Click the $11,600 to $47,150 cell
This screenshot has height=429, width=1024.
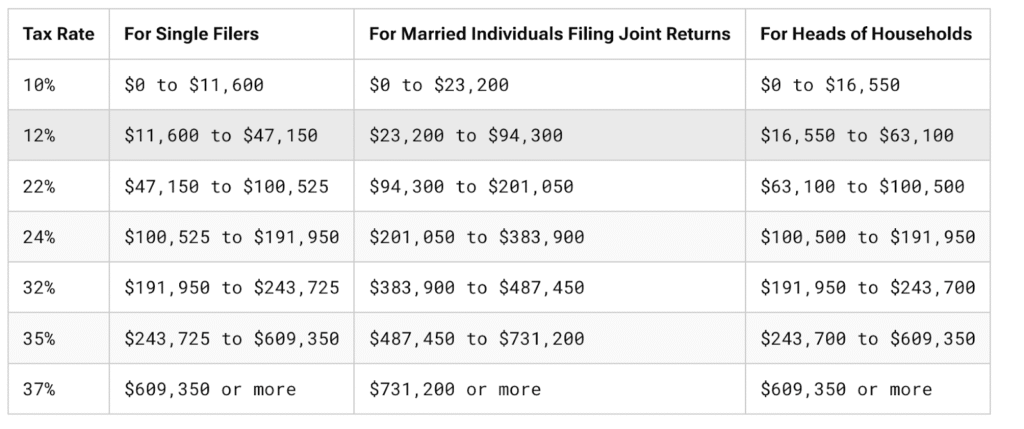pos(221,135)
